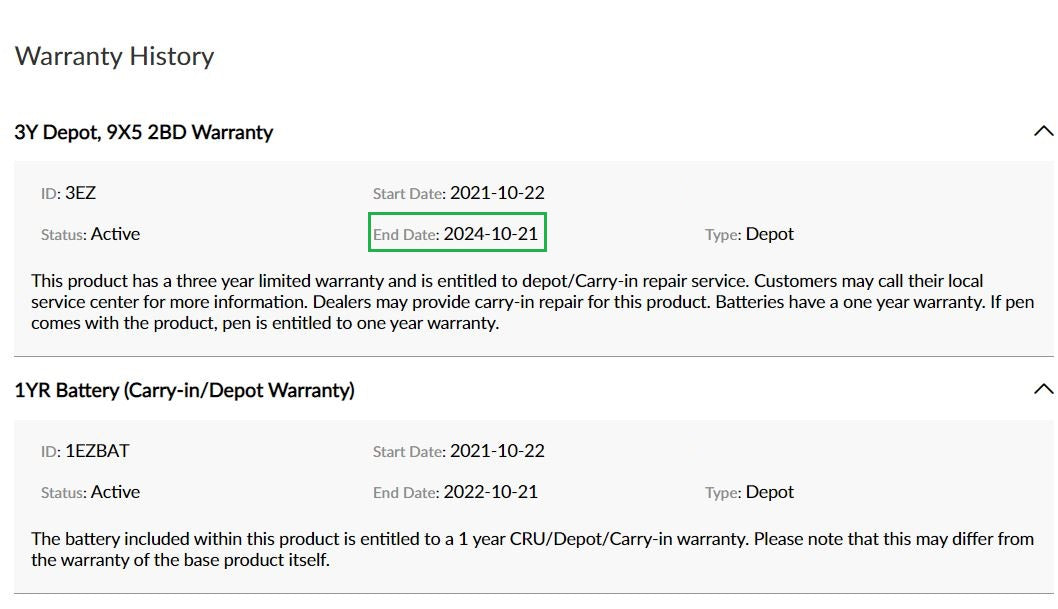
Task: Click the "Start Date" label in 3Y Depot warranty
Action: pyautogui.click(x=408, y=194)
